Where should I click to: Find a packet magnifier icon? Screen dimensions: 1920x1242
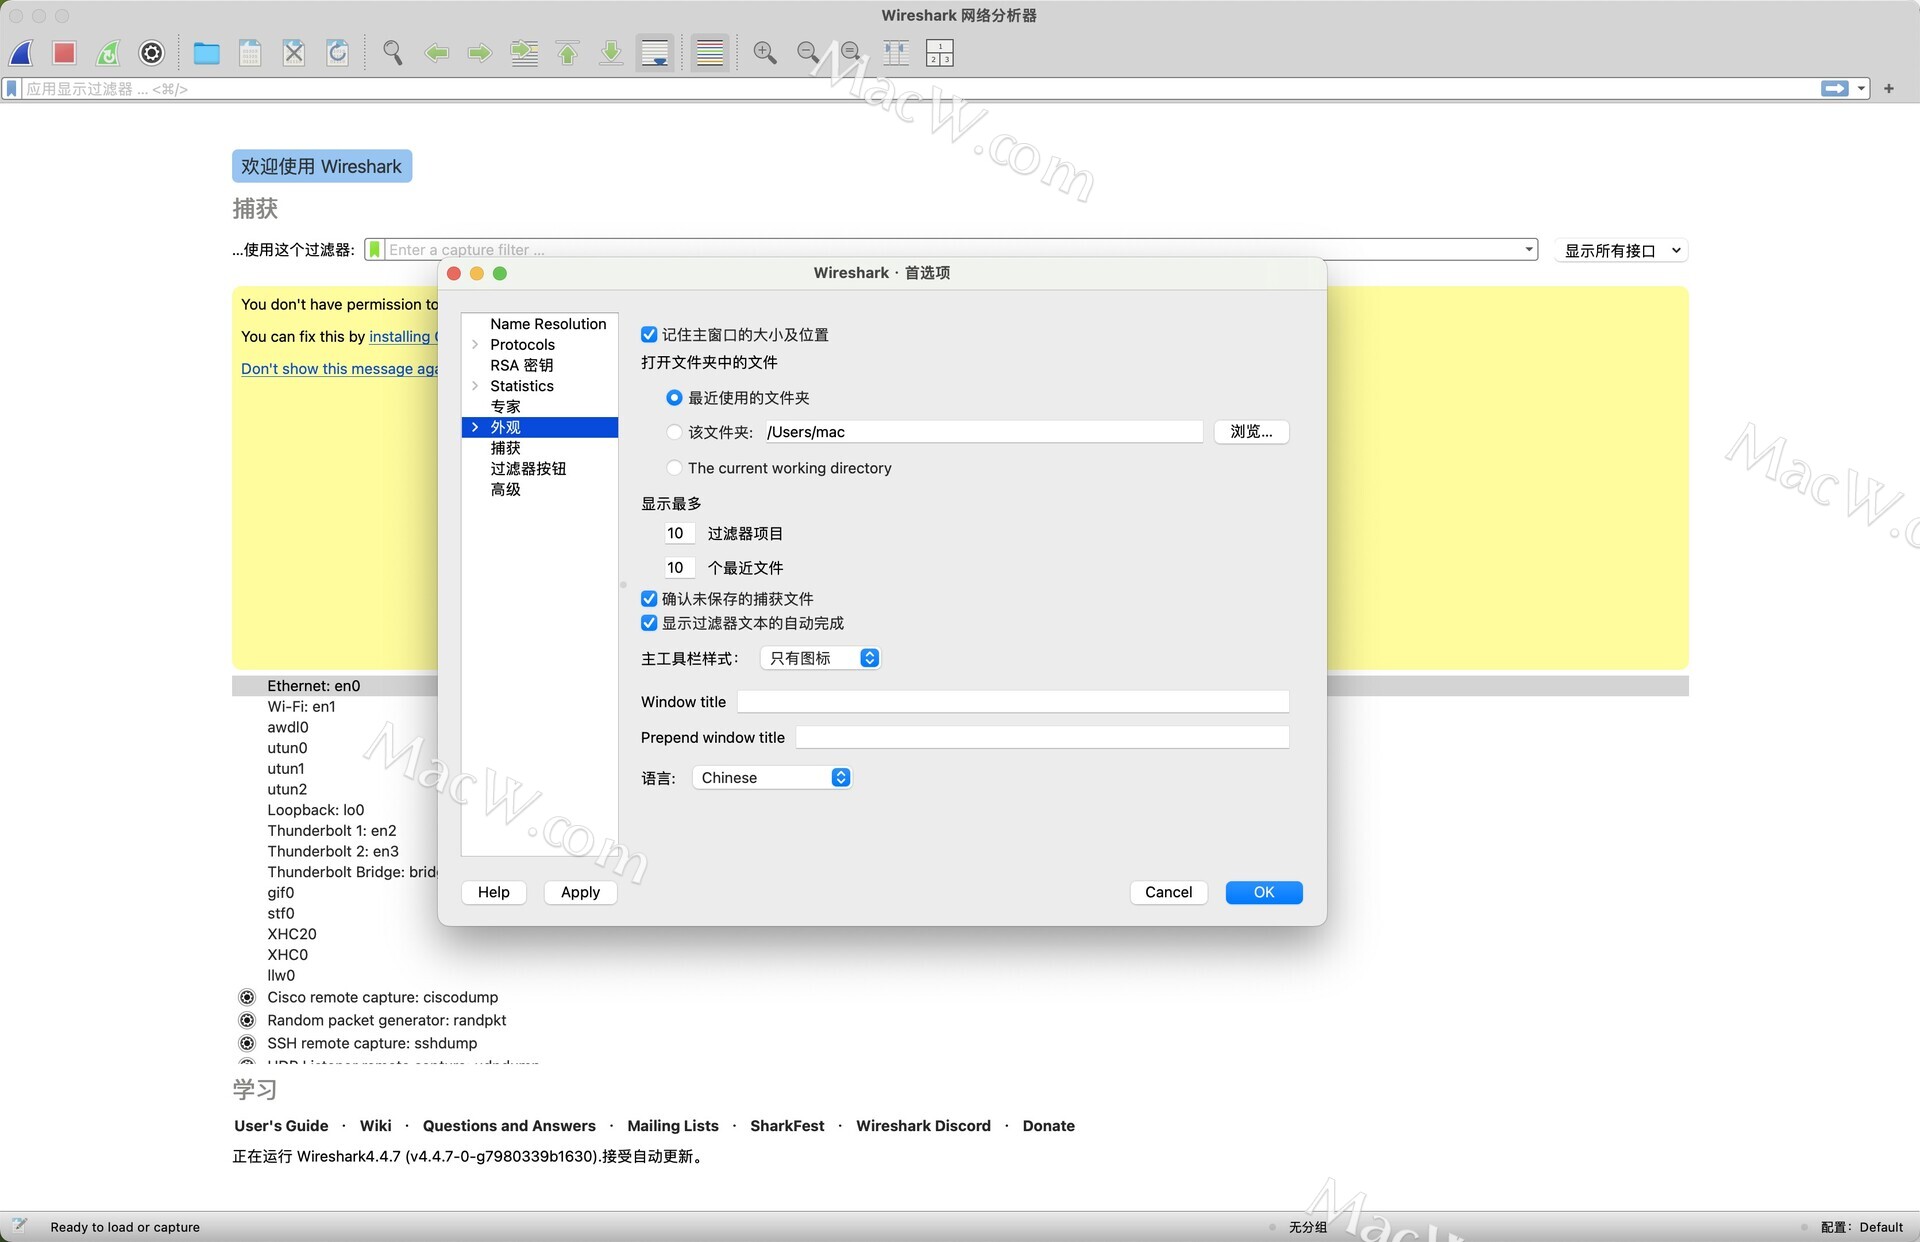point(393,53)
